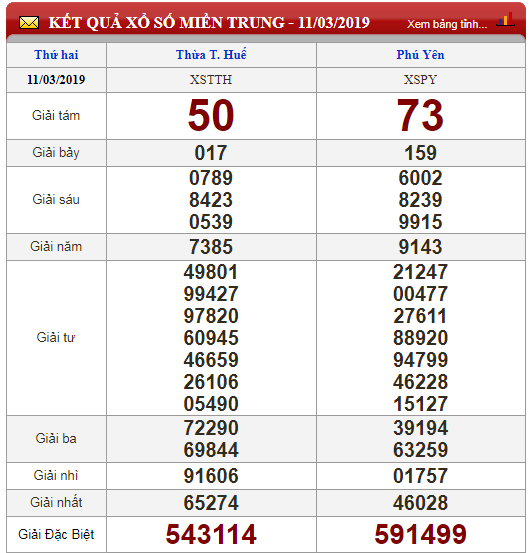529x553 pixels.
Task: Select the date cell '11/03/2019' in the table
Action: [56, 80]
